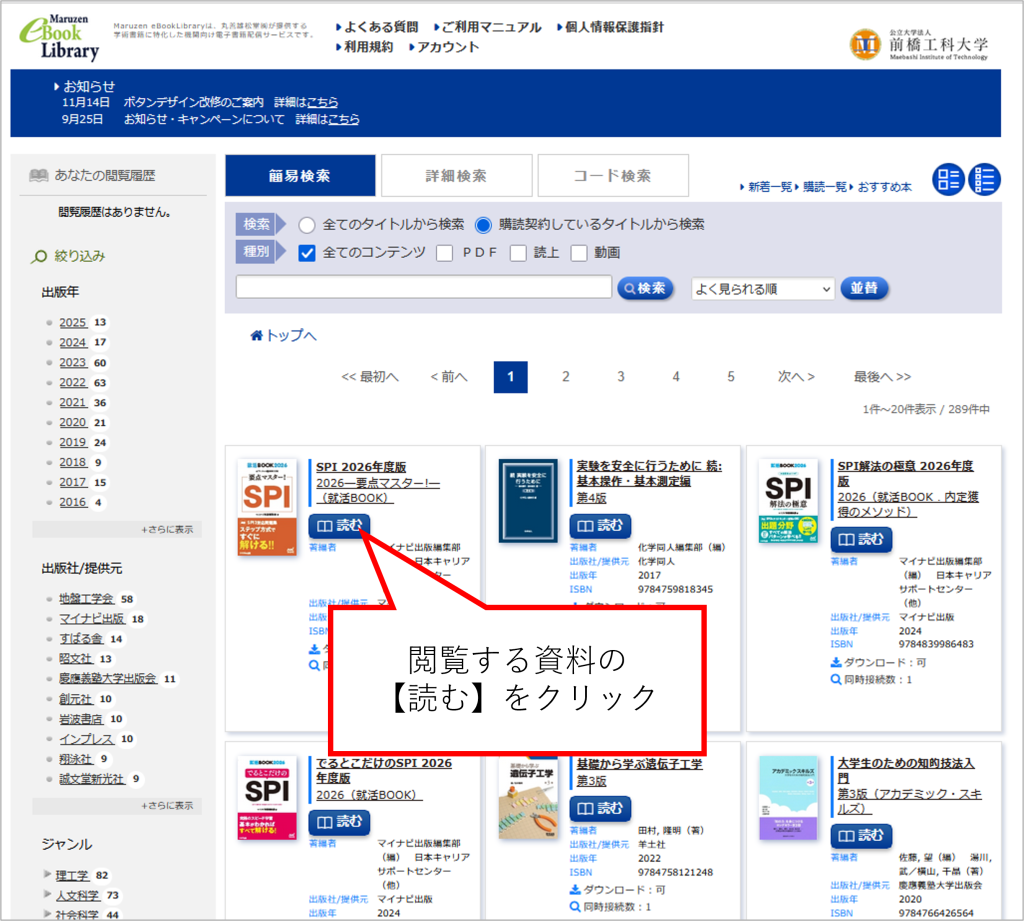The height and width of the screenshot is (921, 1024).
Task: Click 読む button for 基礎から学ぶ遺伝子工学
Action: [x=600, y=808]
